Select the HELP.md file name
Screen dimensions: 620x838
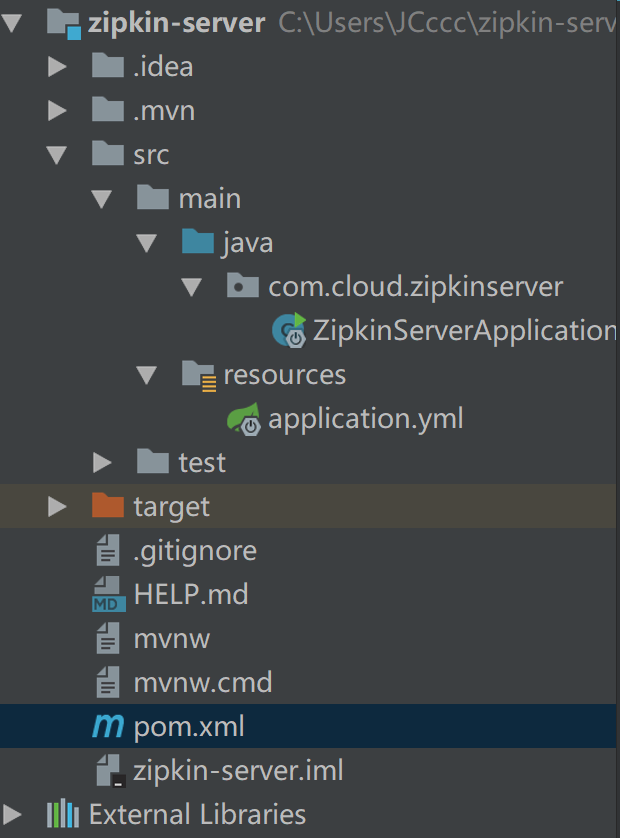pyautogui.click(x=191, y=594)
